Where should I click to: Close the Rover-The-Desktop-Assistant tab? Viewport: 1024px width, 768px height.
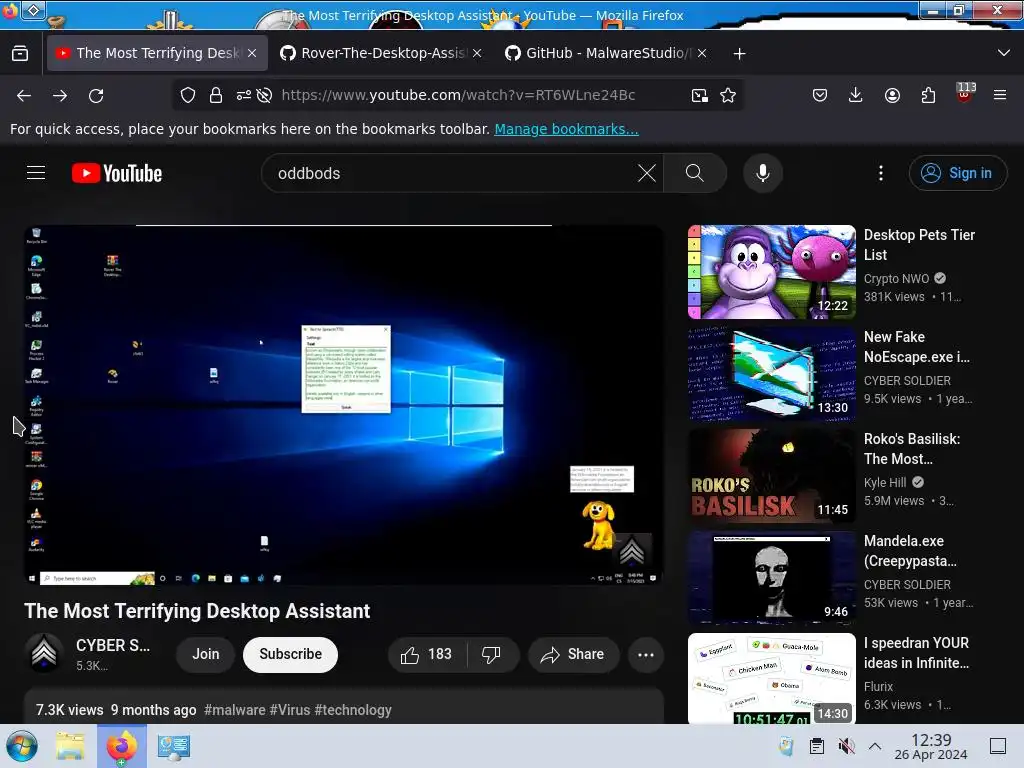tap(477, 54)
